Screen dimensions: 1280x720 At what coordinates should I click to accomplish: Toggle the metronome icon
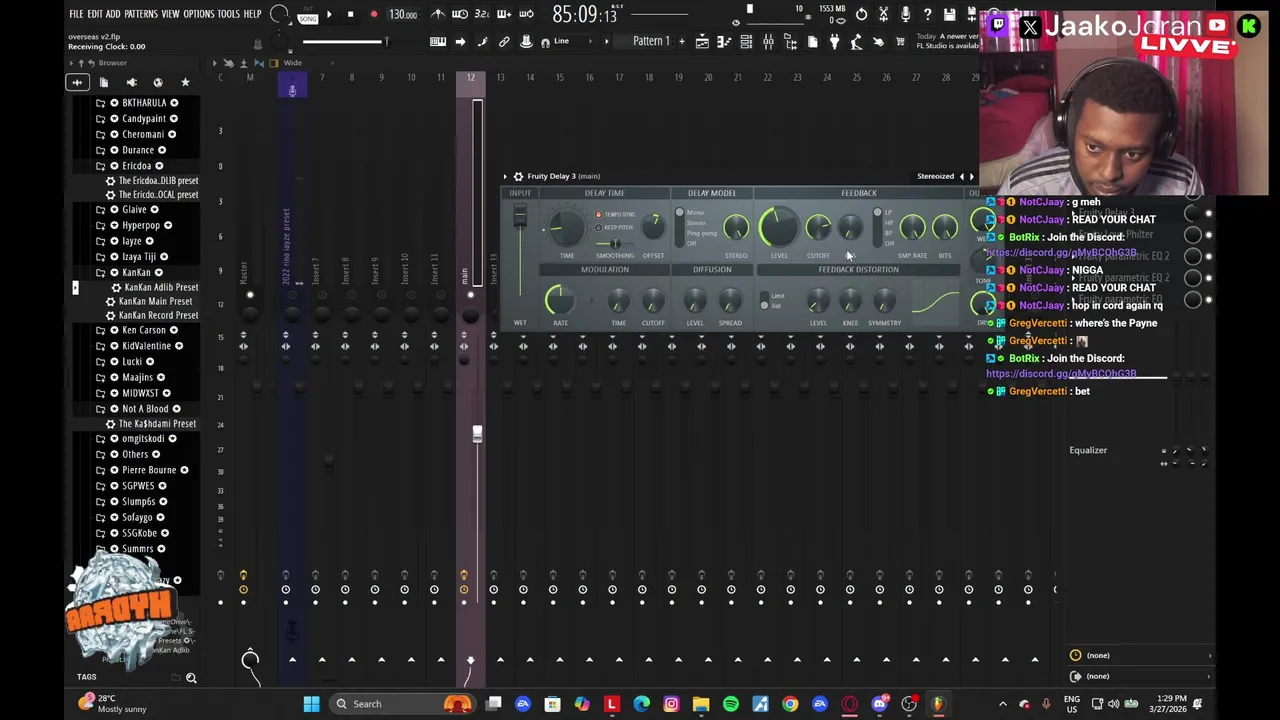pyautogui.click(x=438, y=14)
